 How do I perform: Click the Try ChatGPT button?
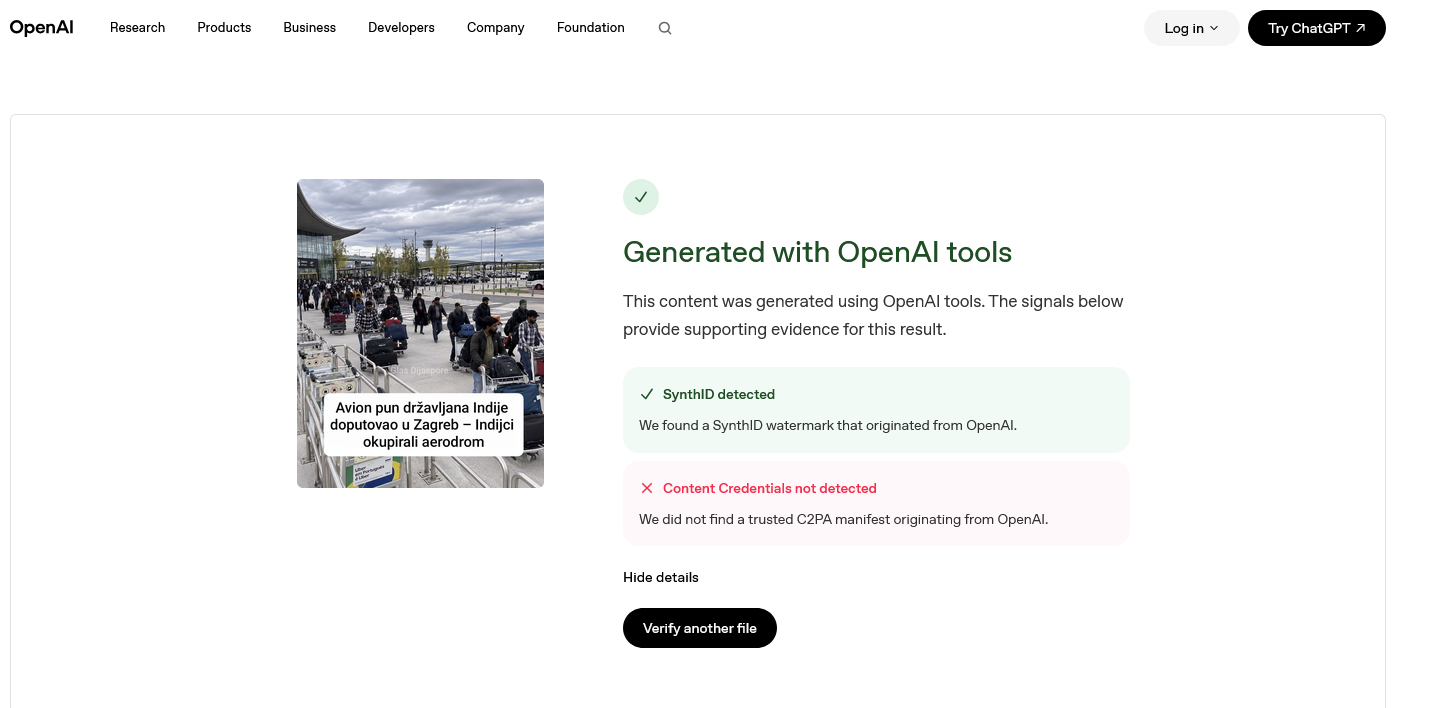1316,28
